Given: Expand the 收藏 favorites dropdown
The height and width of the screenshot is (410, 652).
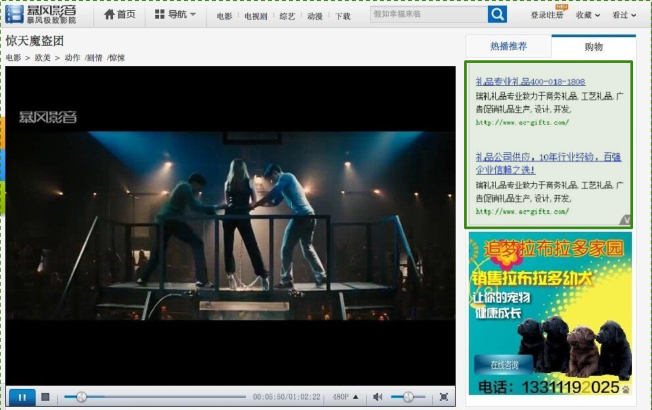Looking at the screenshot, I should pos(588,15).
